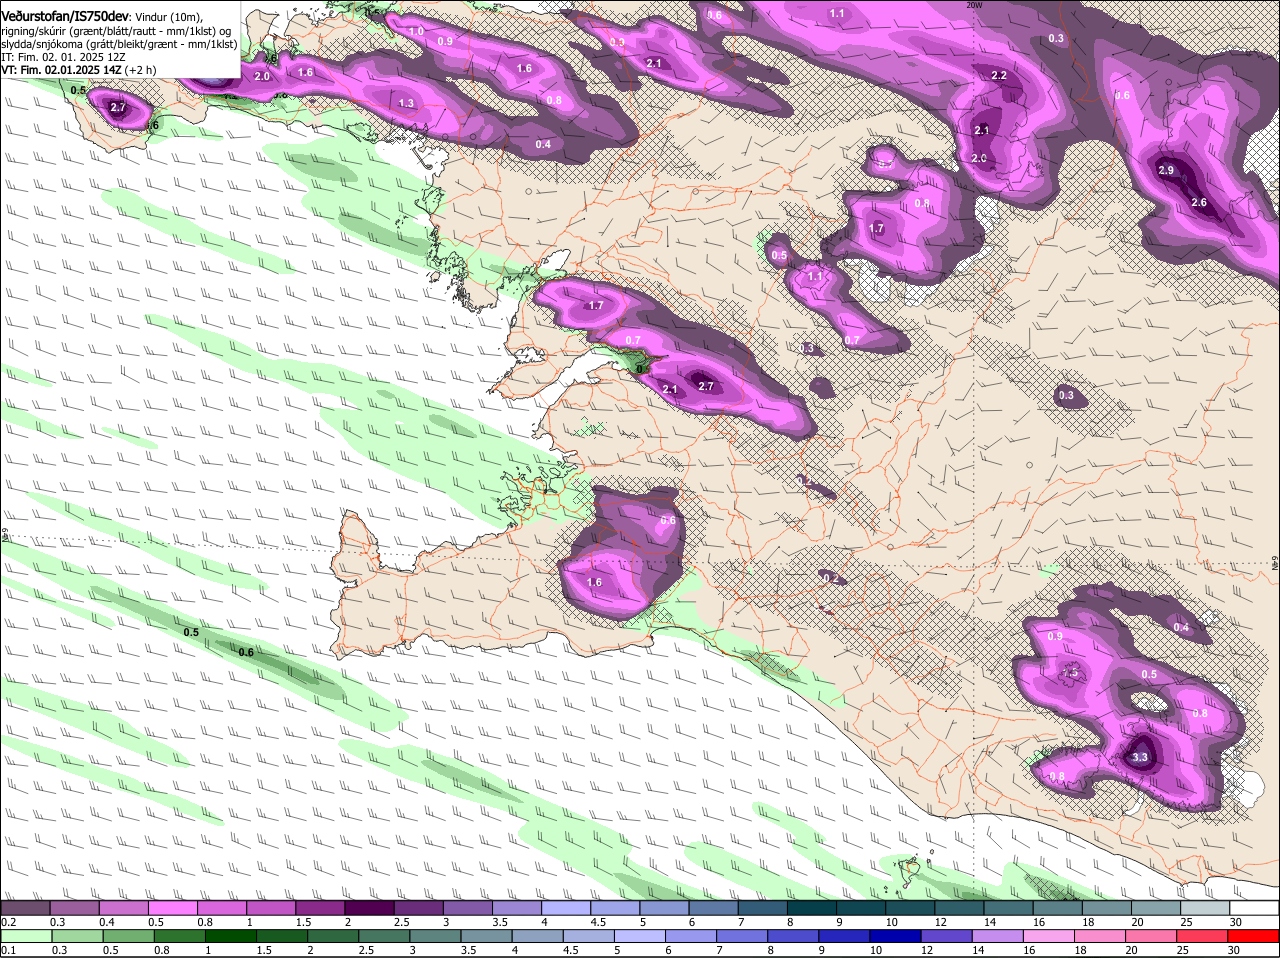Click the dark teal 9 swatch in top legend
The width and height of the screenshot is (1280, 958).
pos(861,908)
